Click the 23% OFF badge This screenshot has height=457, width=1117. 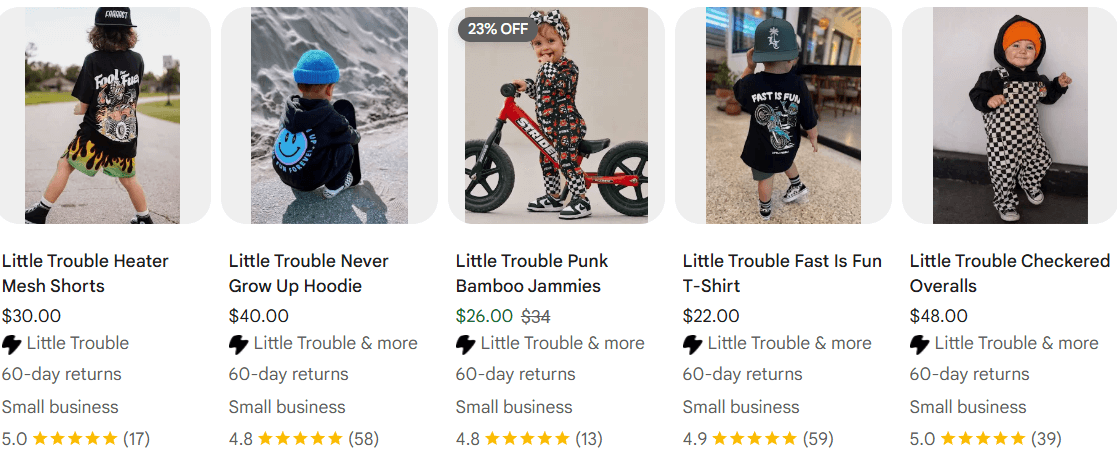[x=498, y=29]
